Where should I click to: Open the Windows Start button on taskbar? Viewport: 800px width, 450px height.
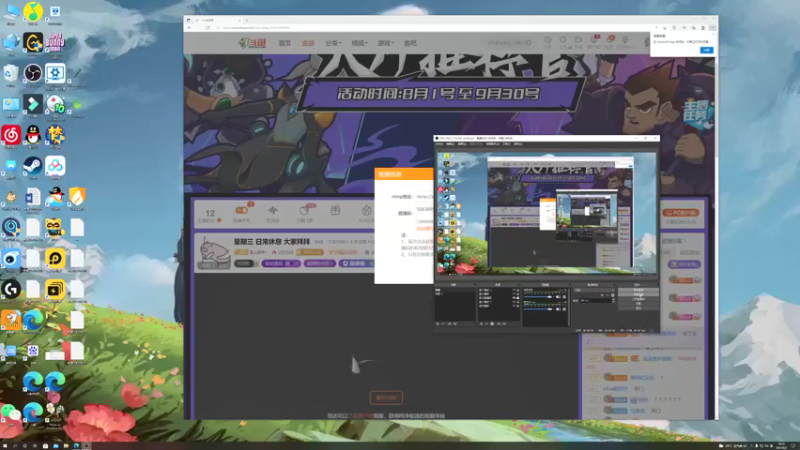pos(5,446)
